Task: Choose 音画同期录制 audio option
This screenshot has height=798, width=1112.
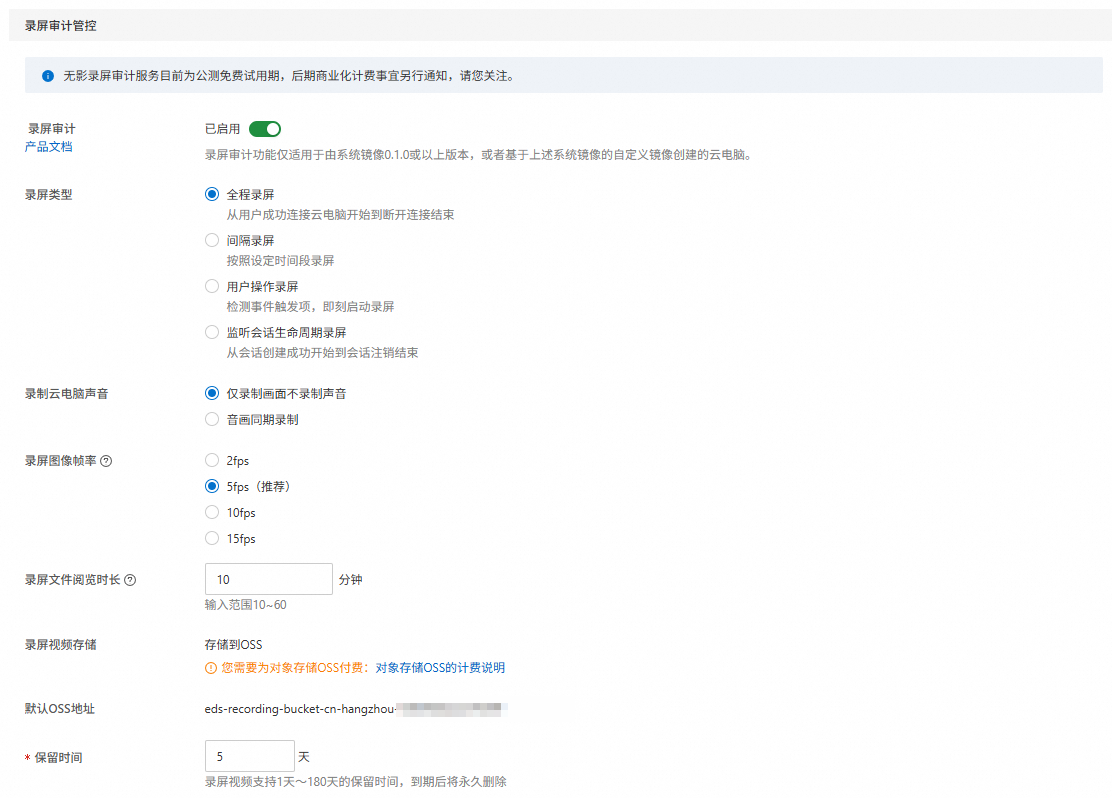Action: point(211,418)
